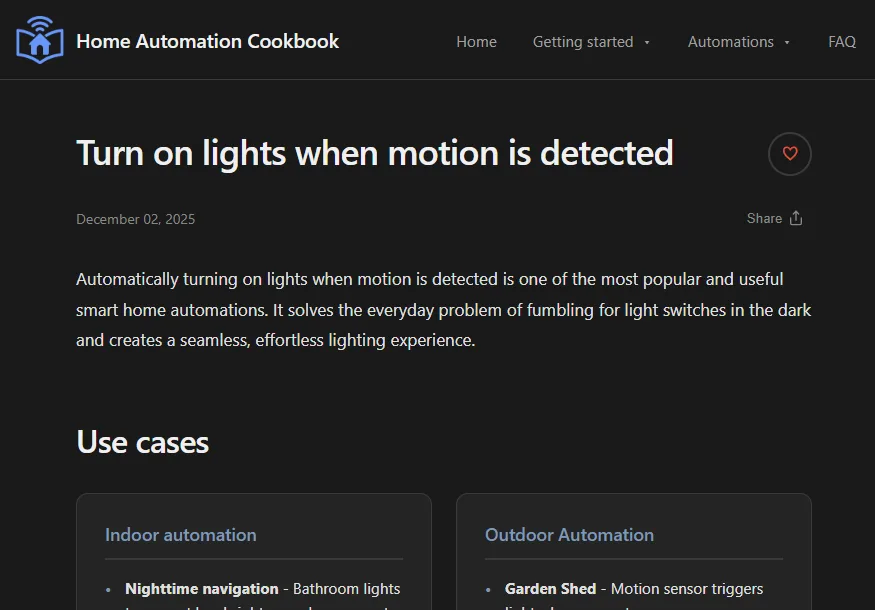The width and height of the screenshot is (875, 610).
Task: Click the bullet before Garden Shed
Action: (488, 589)
